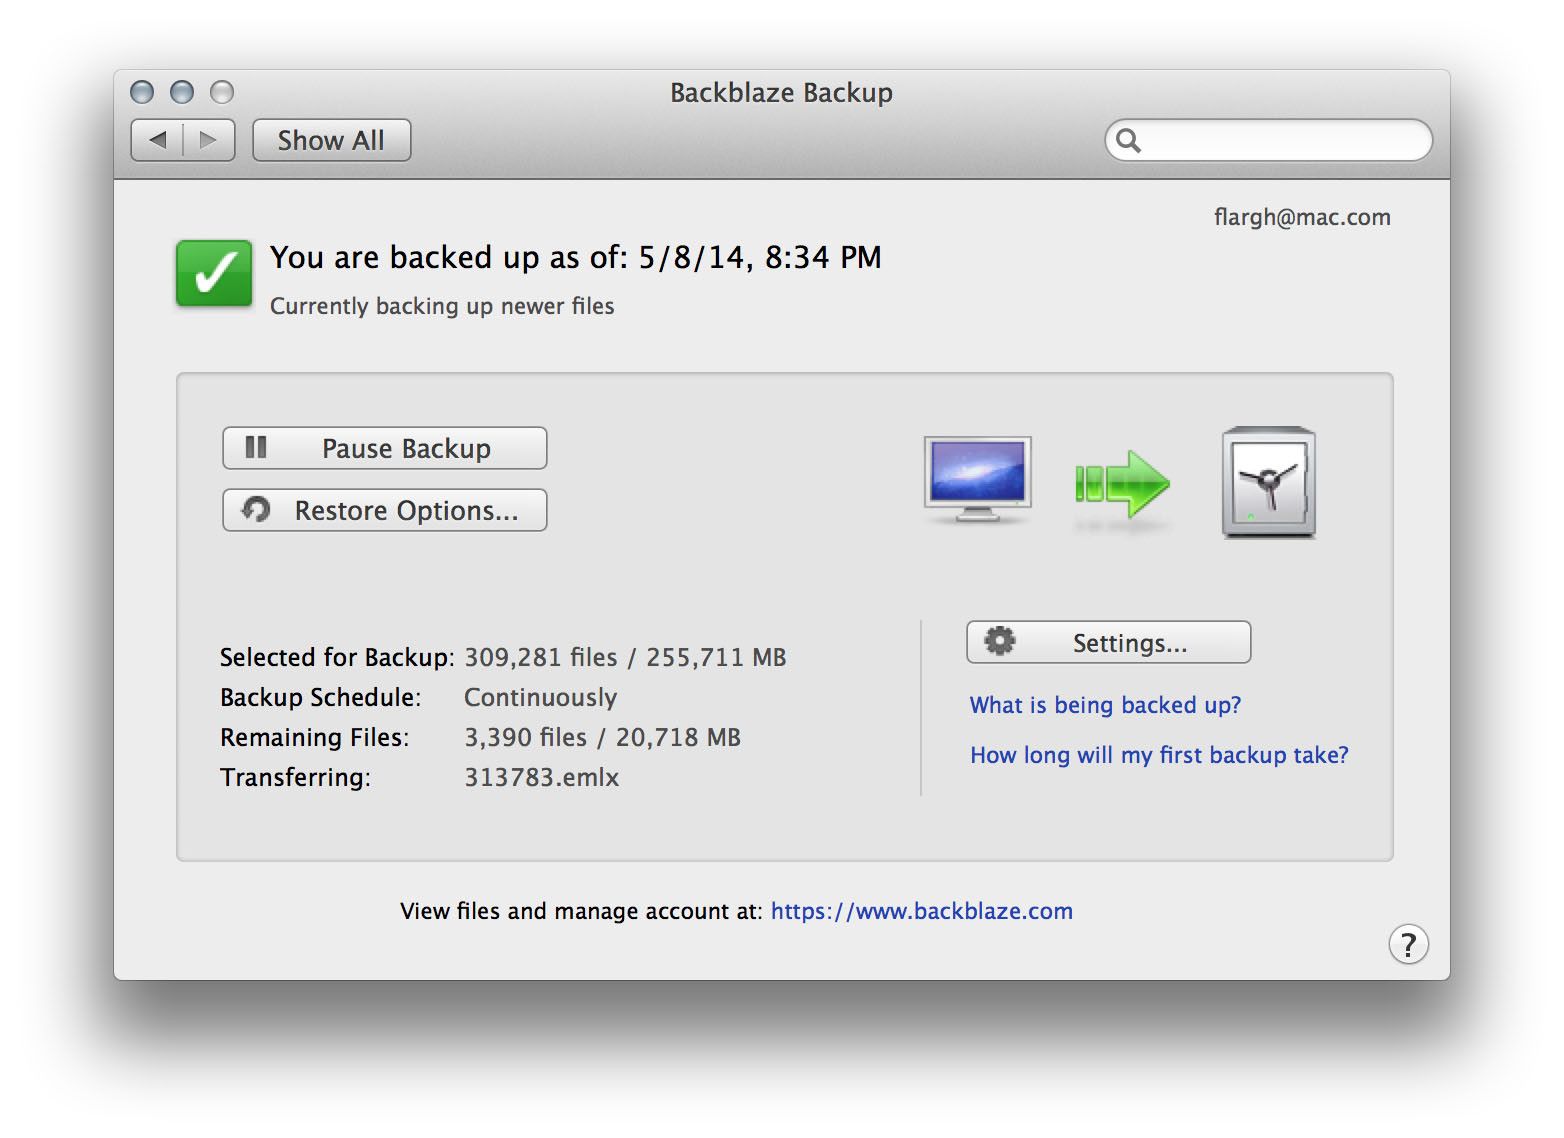Click the green transfer arrow icon
The image size is (1564, 1138).
[1122, 484]
